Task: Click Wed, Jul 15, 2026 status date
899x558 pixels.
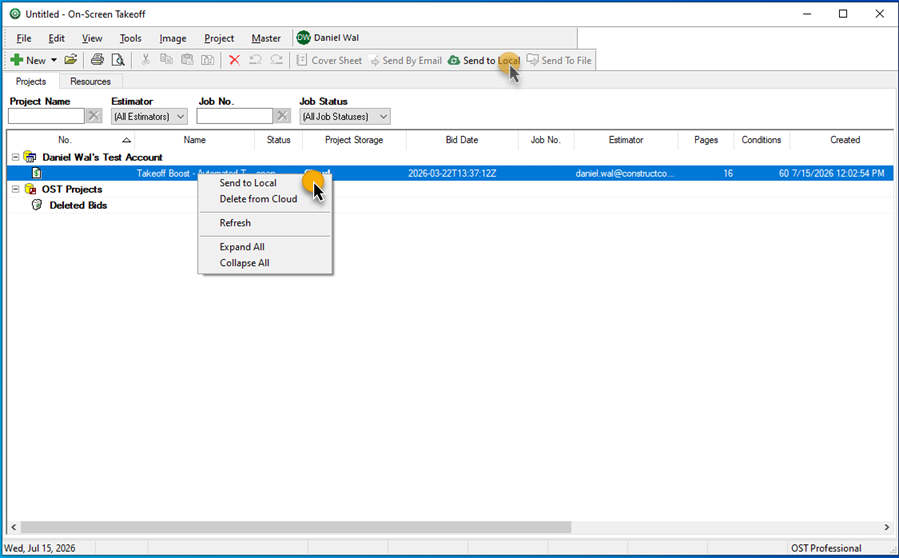Action: pyautogui.click(x=40, y=548)
